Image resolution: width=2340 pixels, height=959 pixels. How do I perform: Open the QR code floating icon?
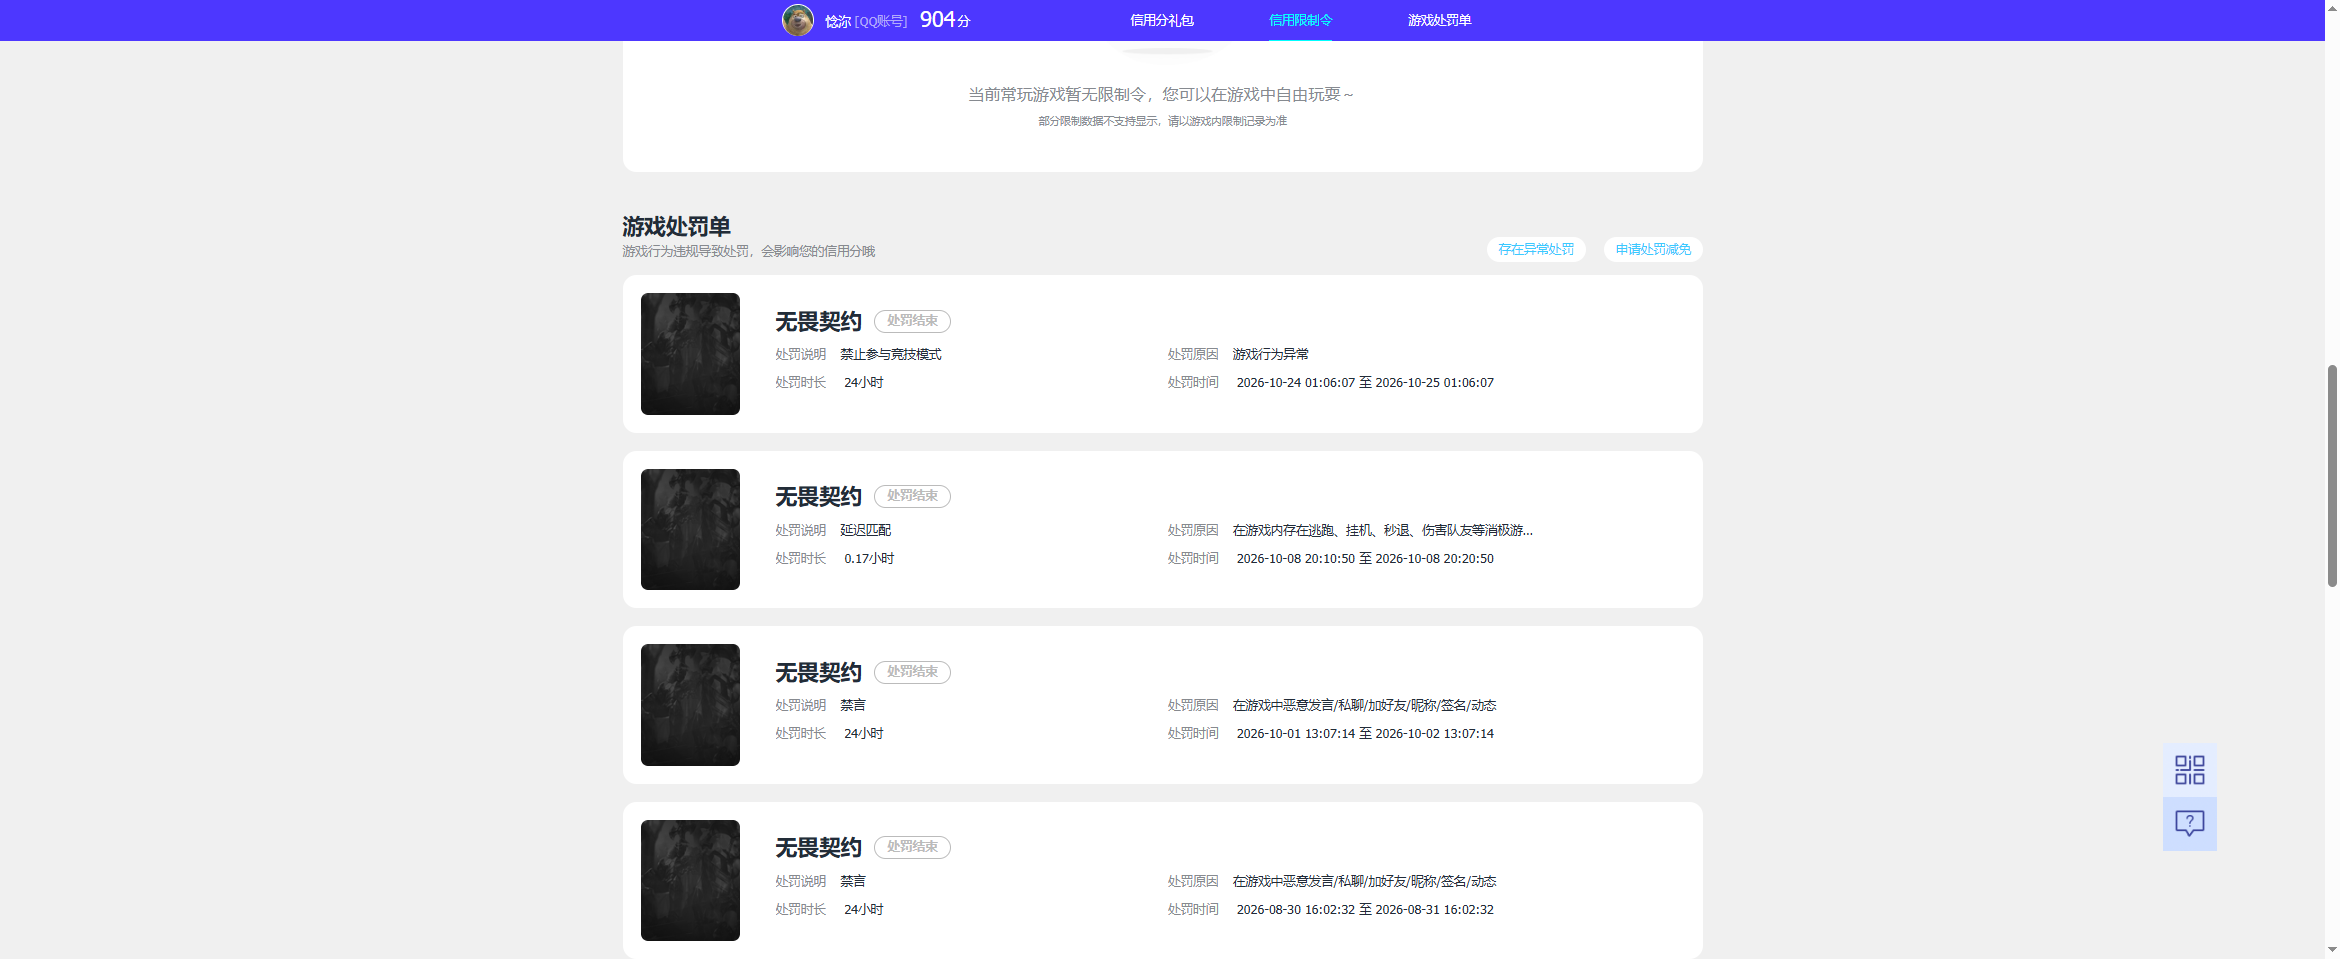2189,770
